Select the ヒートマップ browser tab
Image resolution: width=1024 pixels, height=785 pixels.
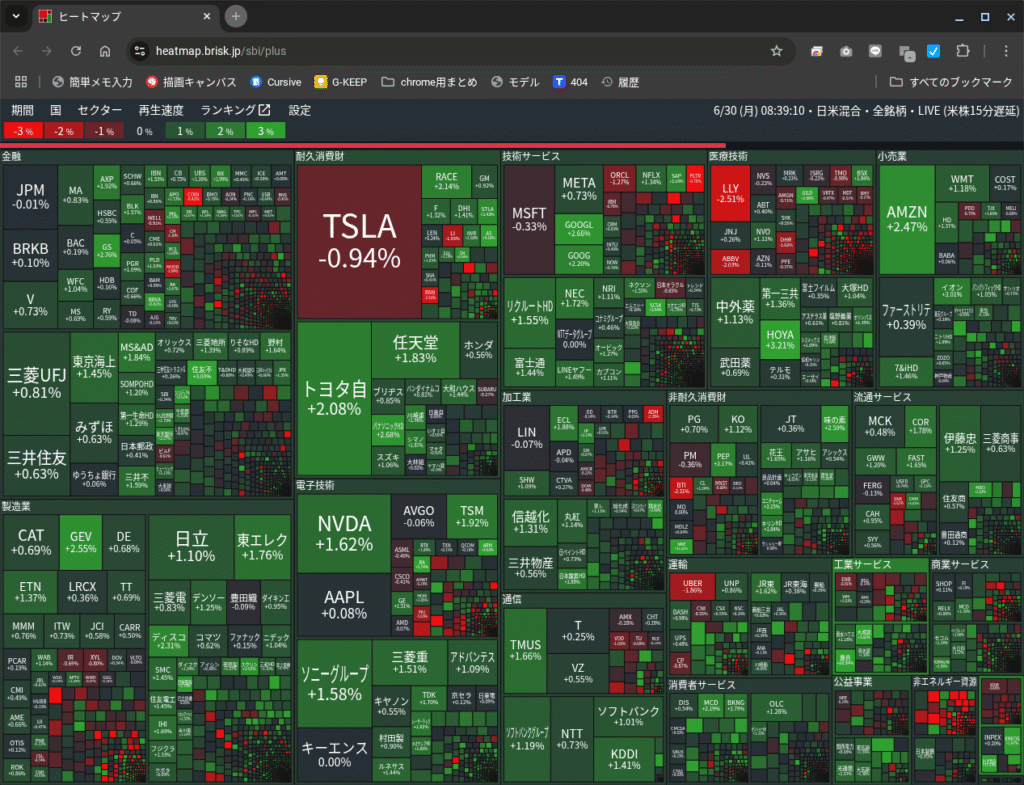[124, 16]
